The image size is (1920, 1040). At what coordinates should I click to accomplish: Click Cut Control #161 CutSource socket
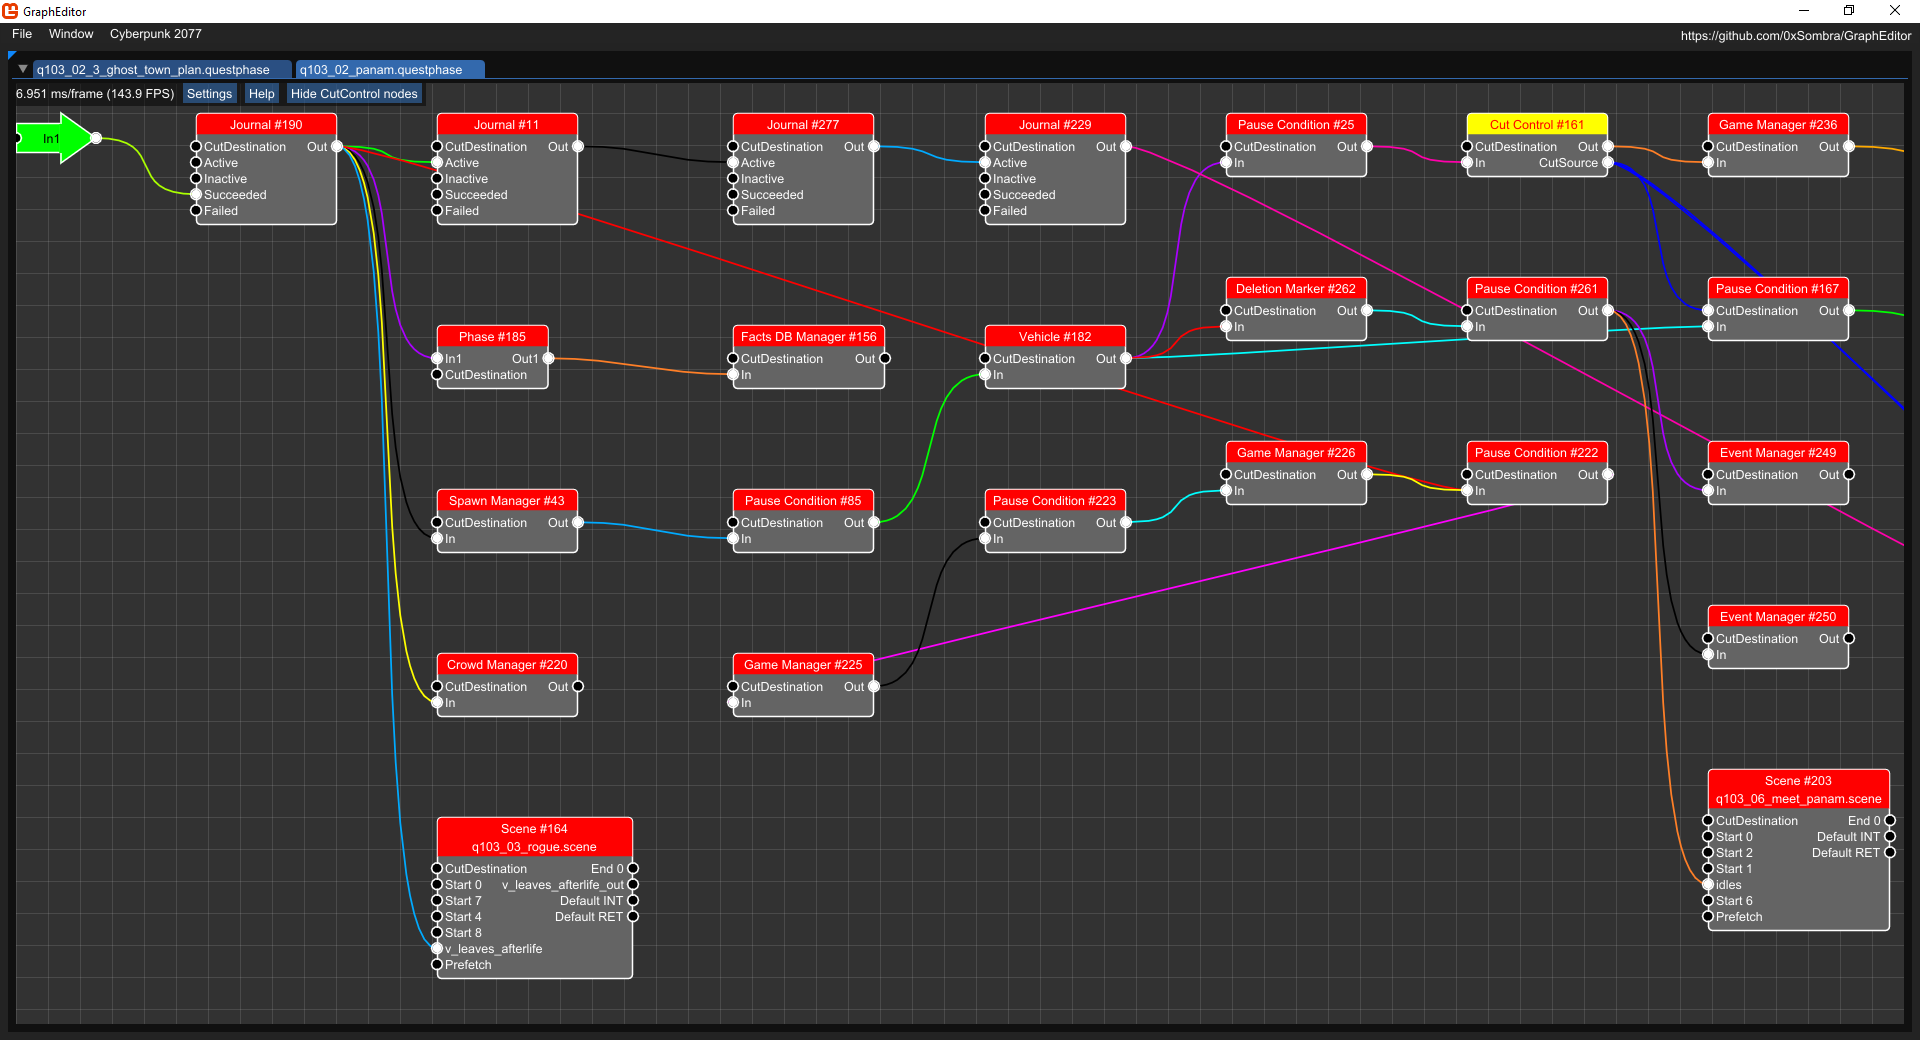(1608, 163)
